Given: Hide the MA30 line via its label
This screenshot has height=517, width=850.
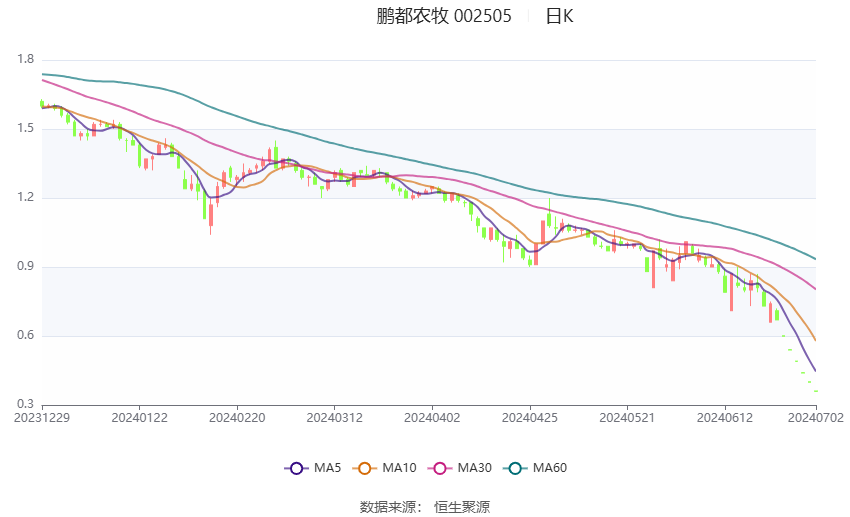Looking at the screenshot, I should point(475,468).
